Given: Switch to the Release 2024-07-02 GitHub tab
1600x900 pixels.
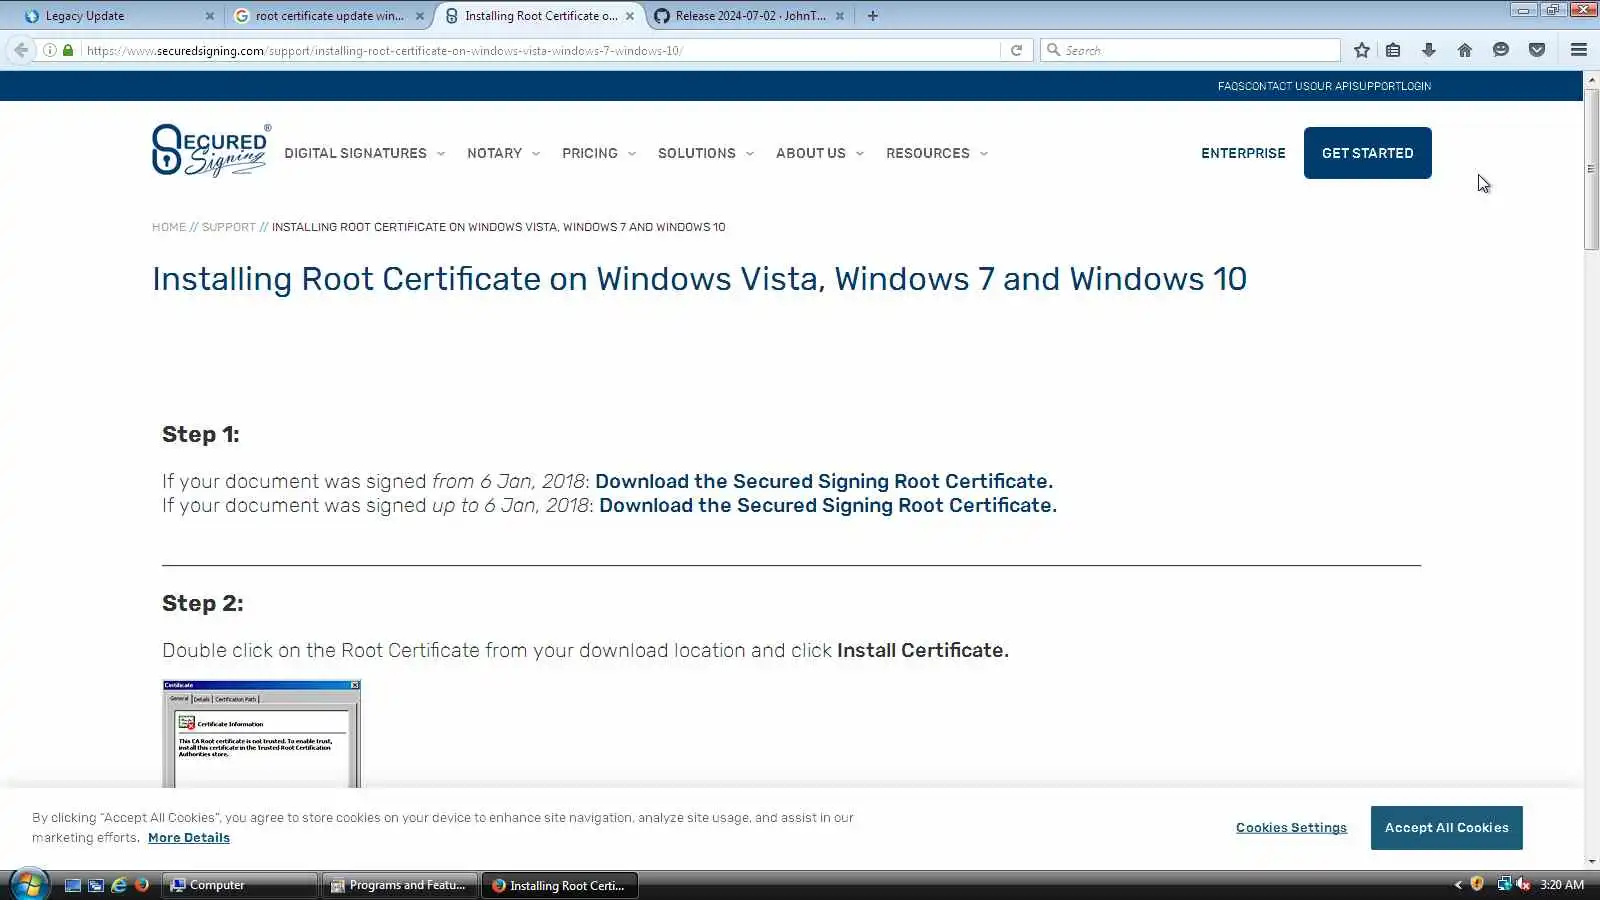Looking at the screenshot, I should click(749, 16).
